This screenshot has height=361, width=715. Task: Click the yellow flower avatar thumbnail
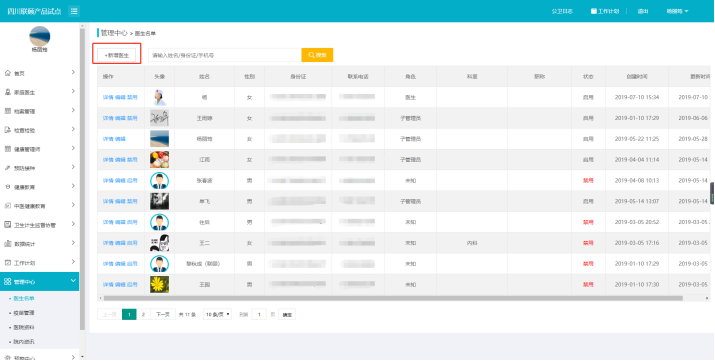pos(160,284)
